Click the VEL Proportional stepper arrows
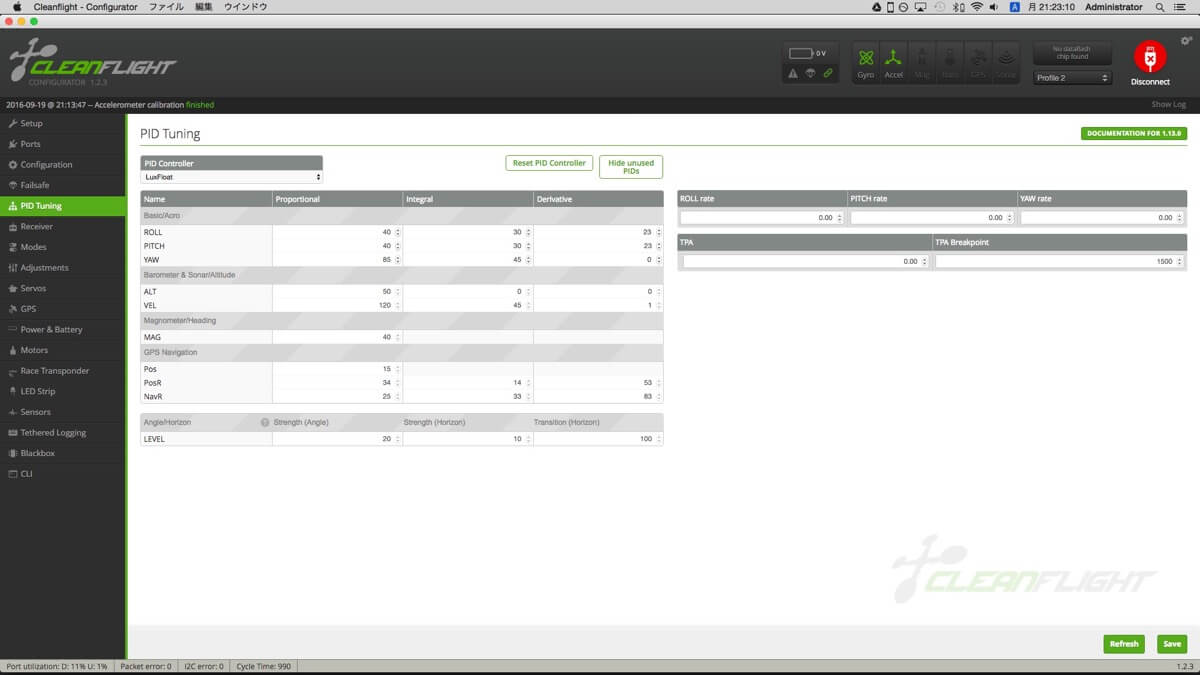Viewport: 1200px width, 675px height. point(398,305)
